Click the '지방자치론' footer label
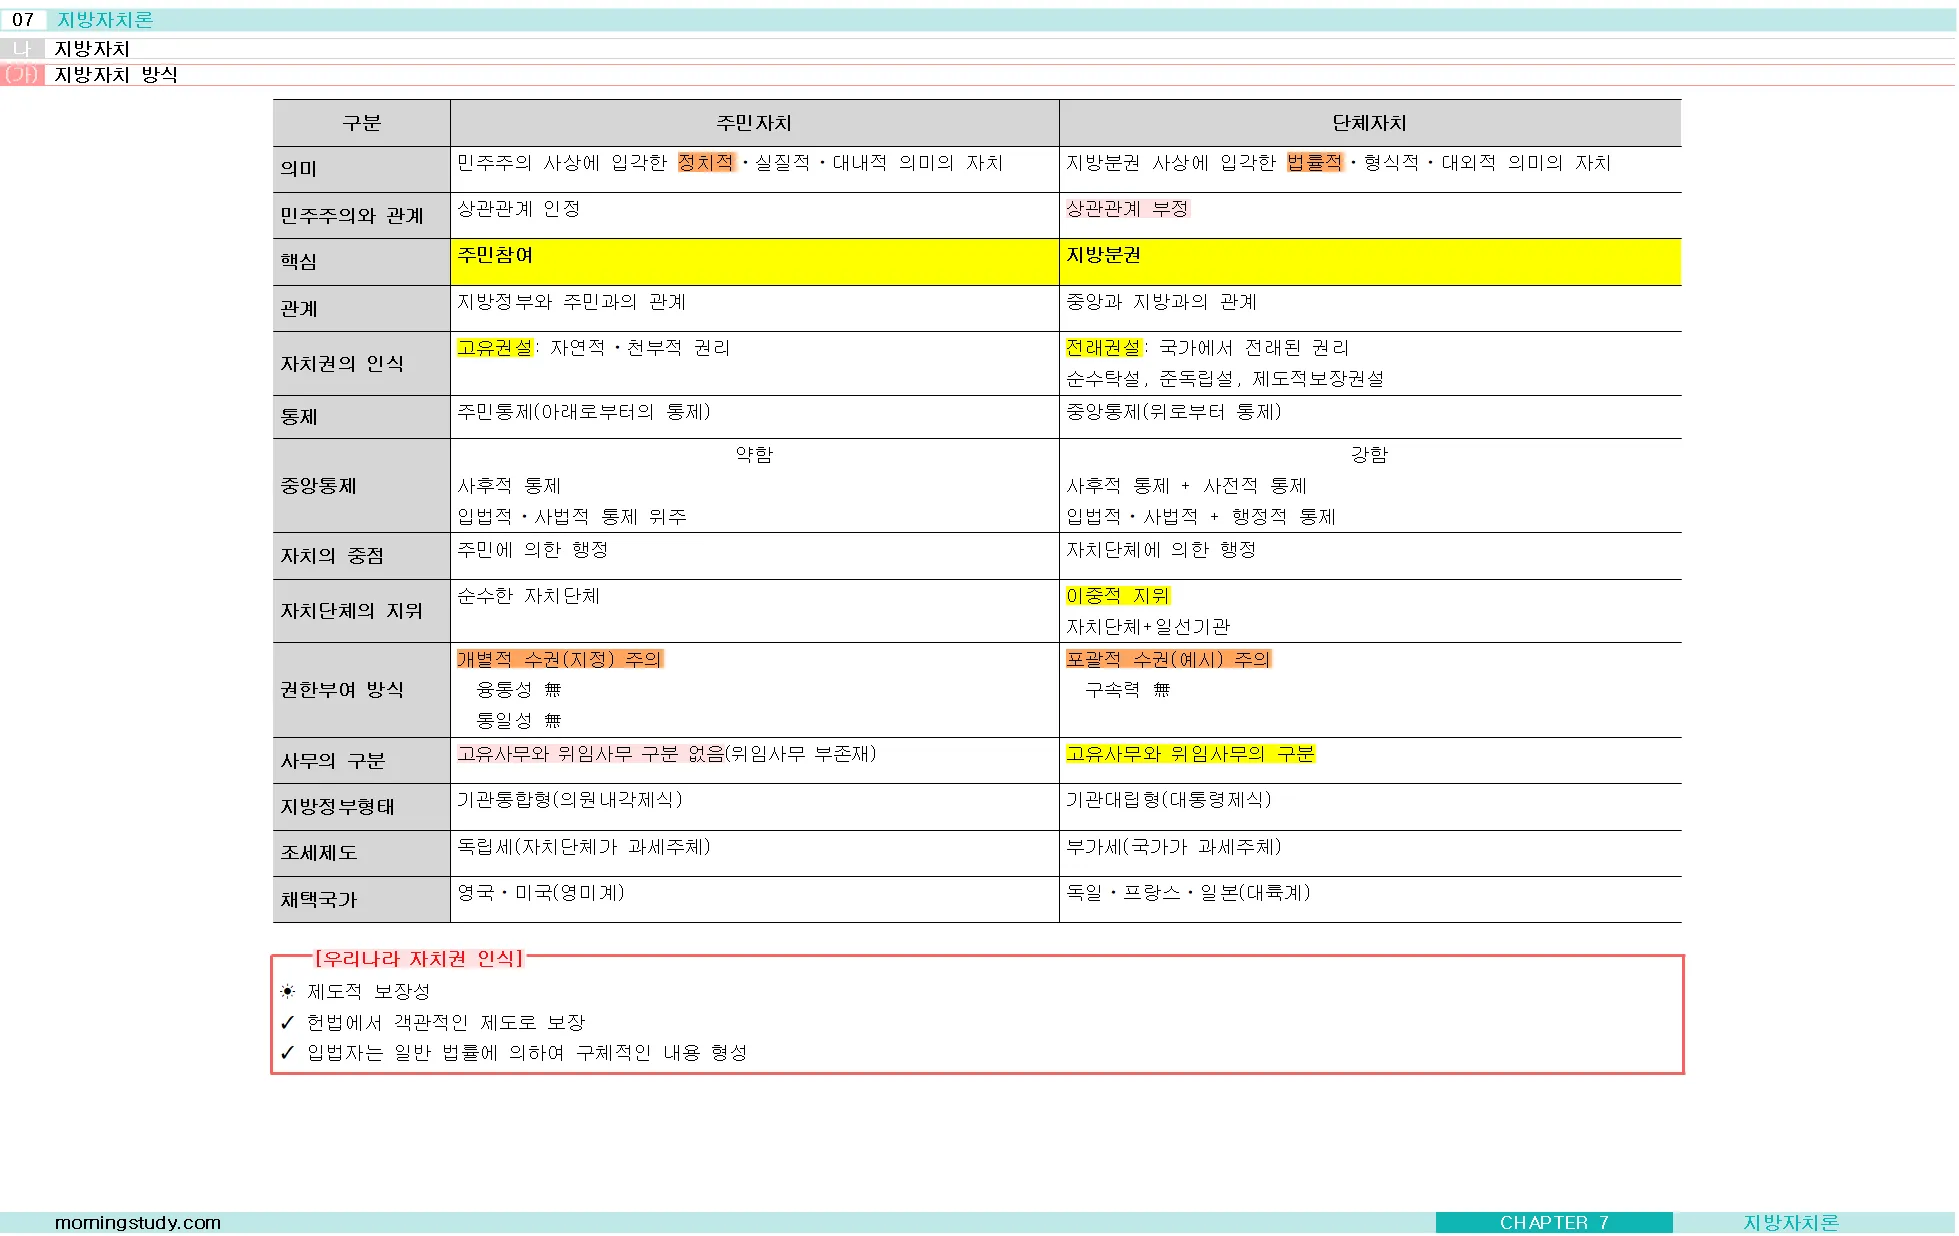The width and height of the screenshot is (1959, 1236). coord(1791,1223)
